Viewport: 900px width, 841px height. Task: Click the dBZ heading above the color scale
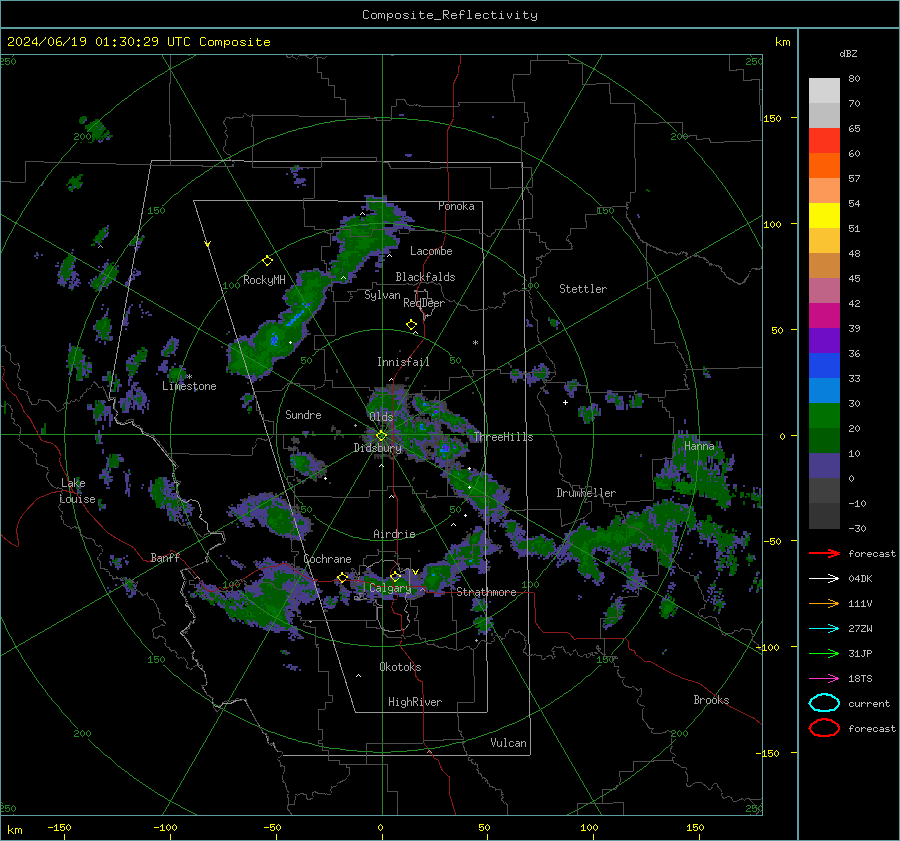[x=848, y=53]
